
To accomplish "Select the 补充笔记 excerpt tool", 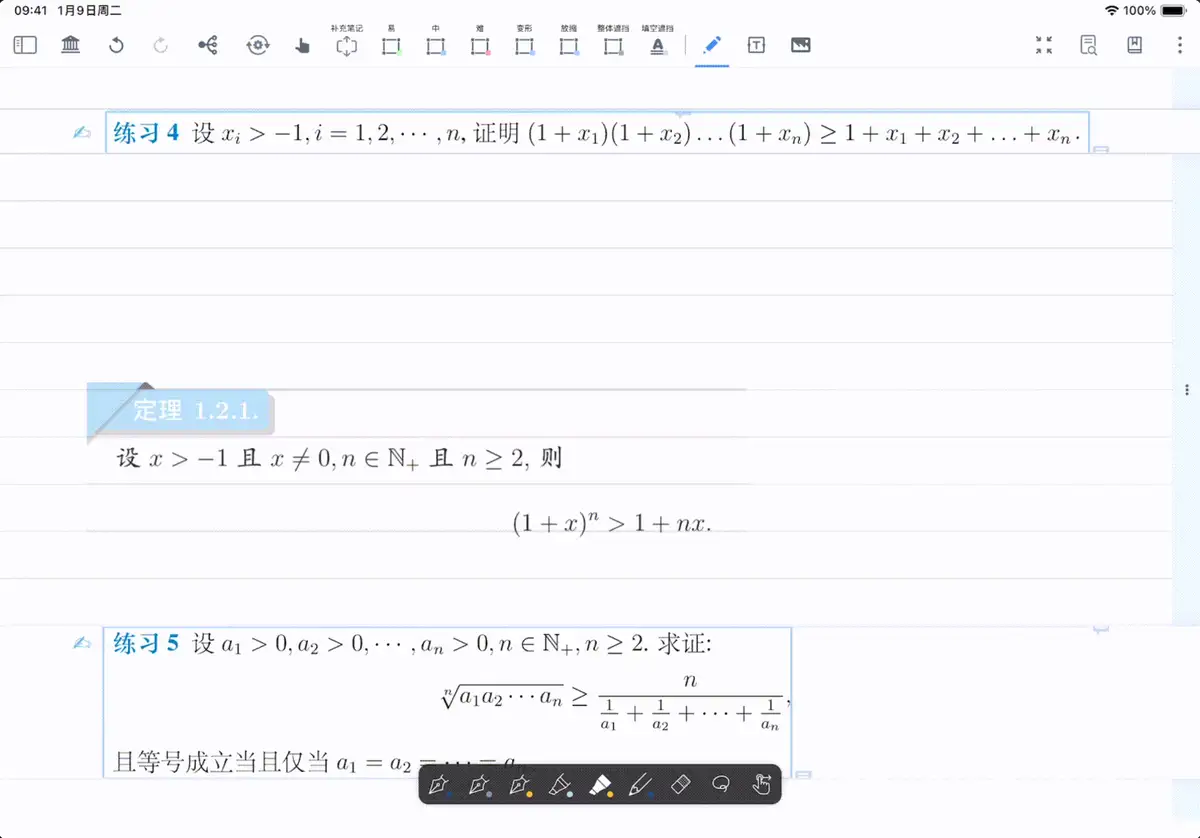I will [346, 41].
